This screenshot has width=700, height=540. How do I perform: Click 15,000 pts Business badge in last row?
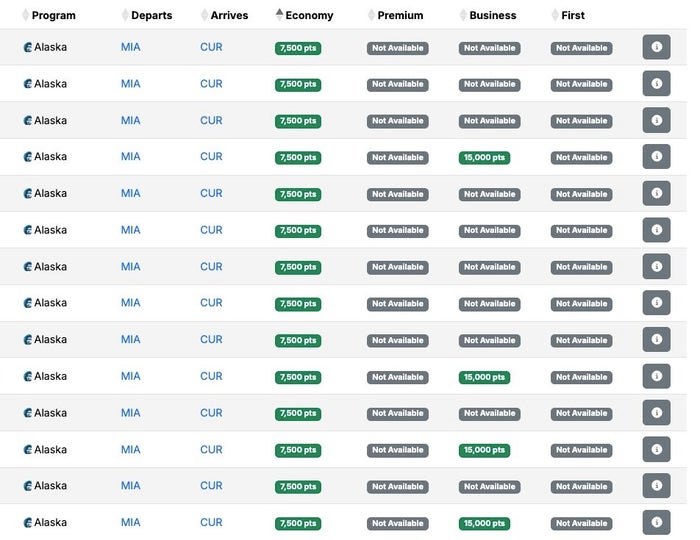(x=484, y=523)
